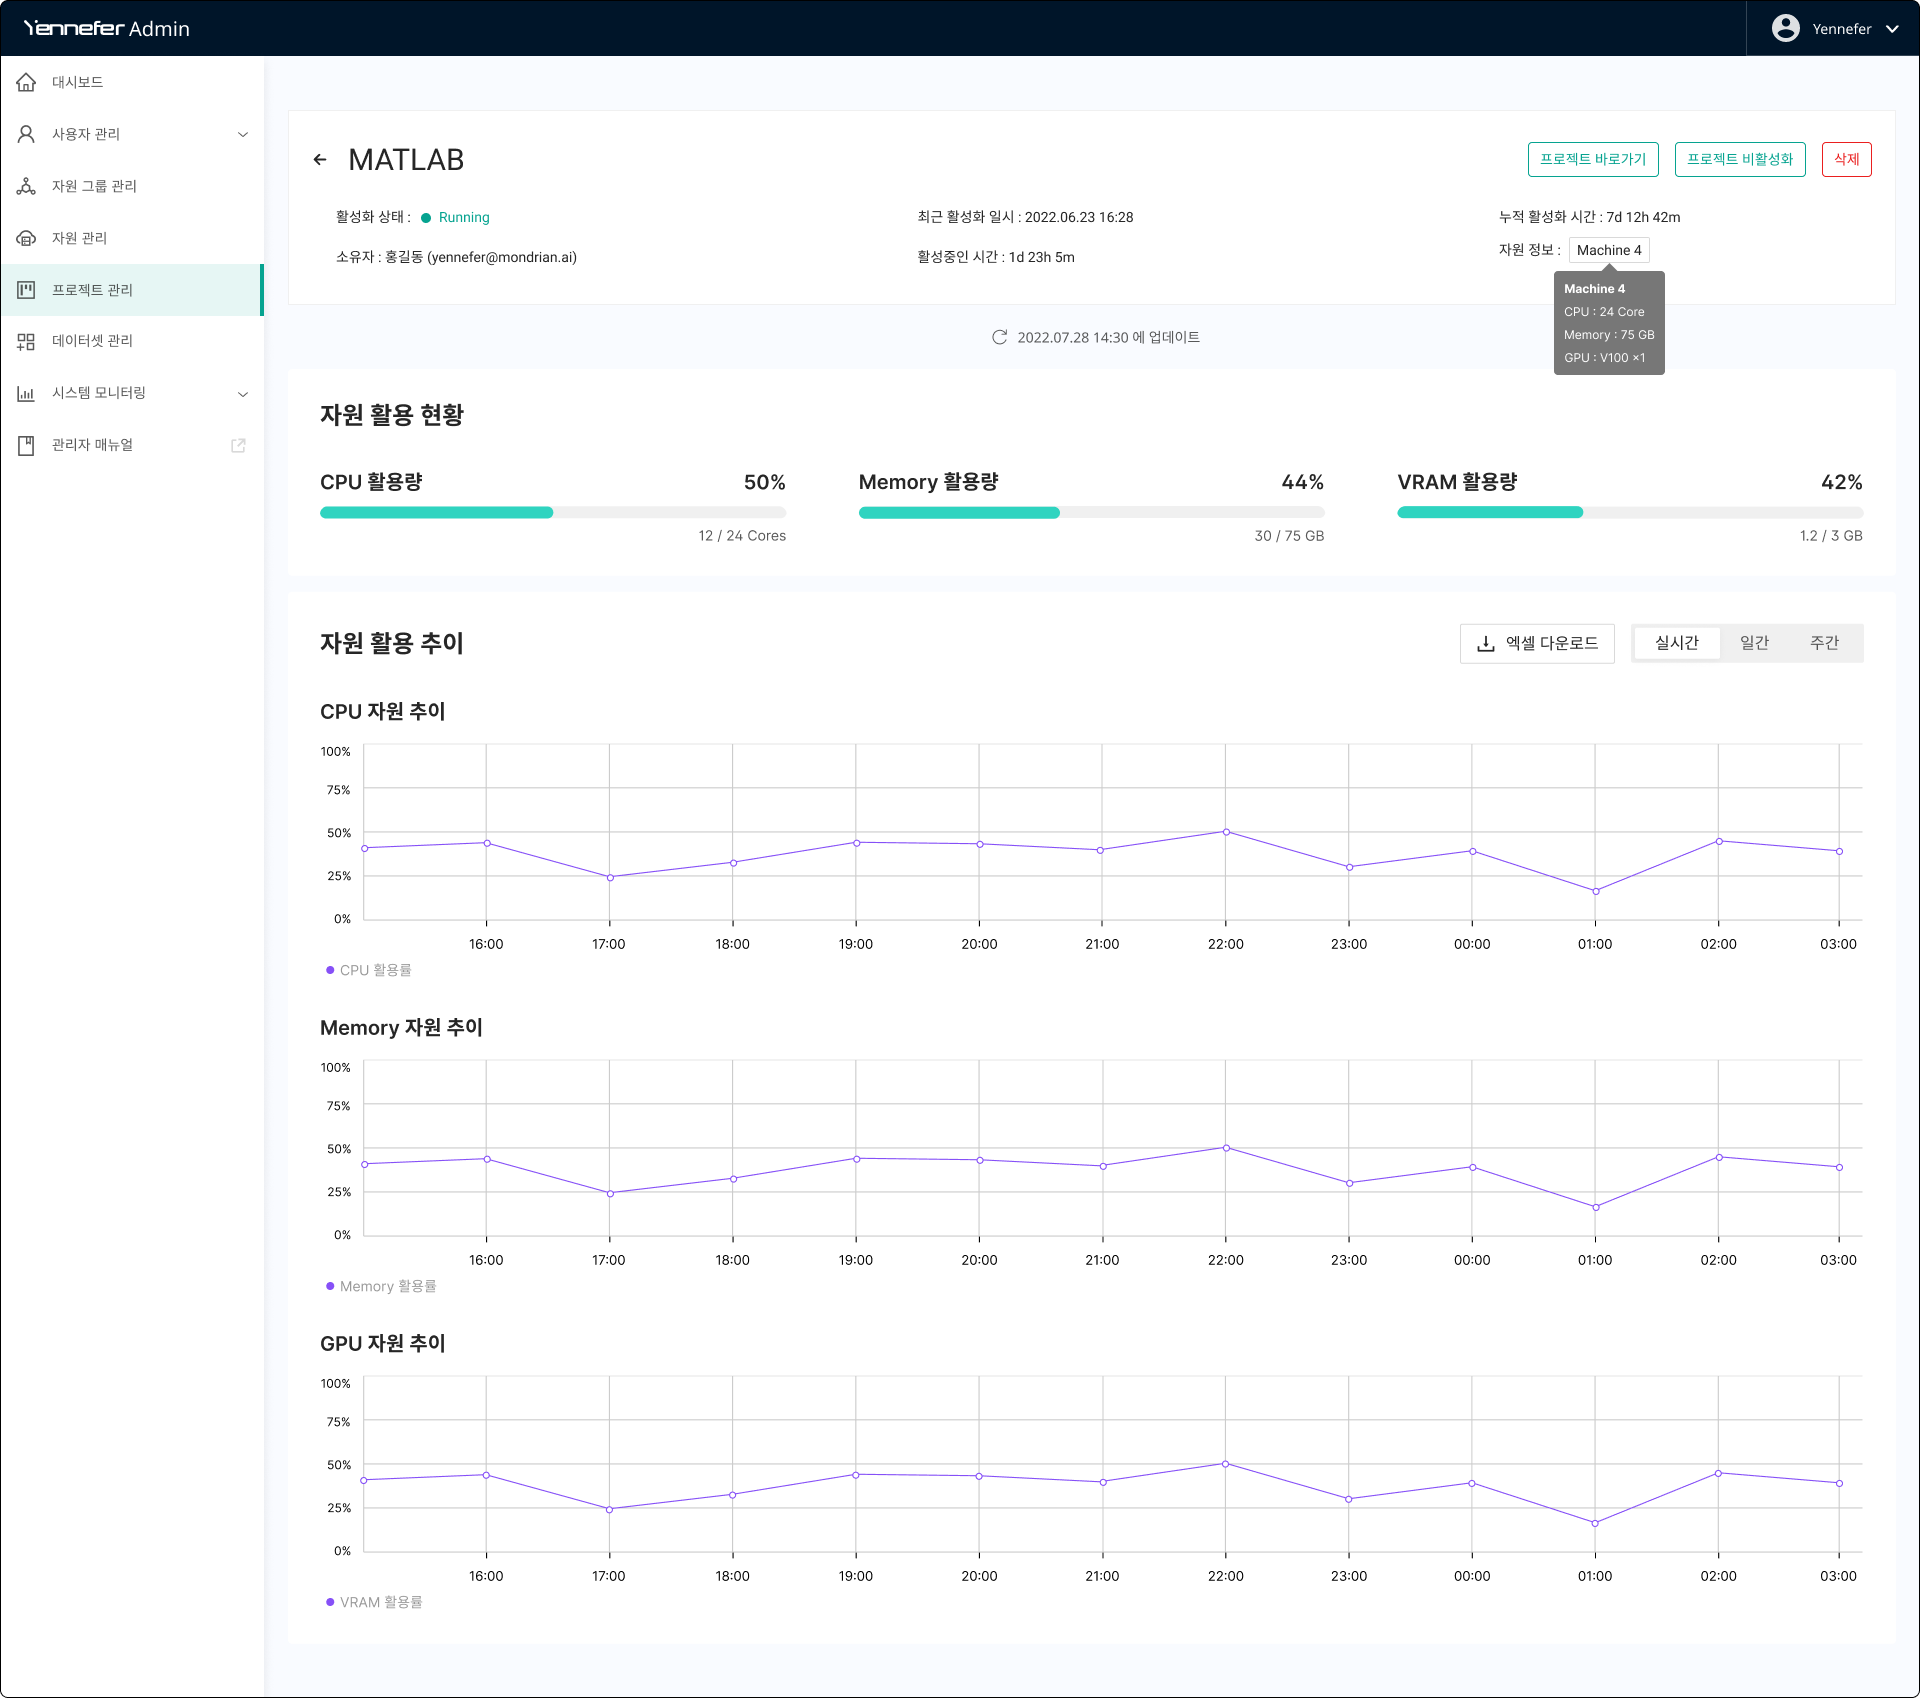Expand the 시스템 모니터링 submenu chevron

tap(243, 394)
